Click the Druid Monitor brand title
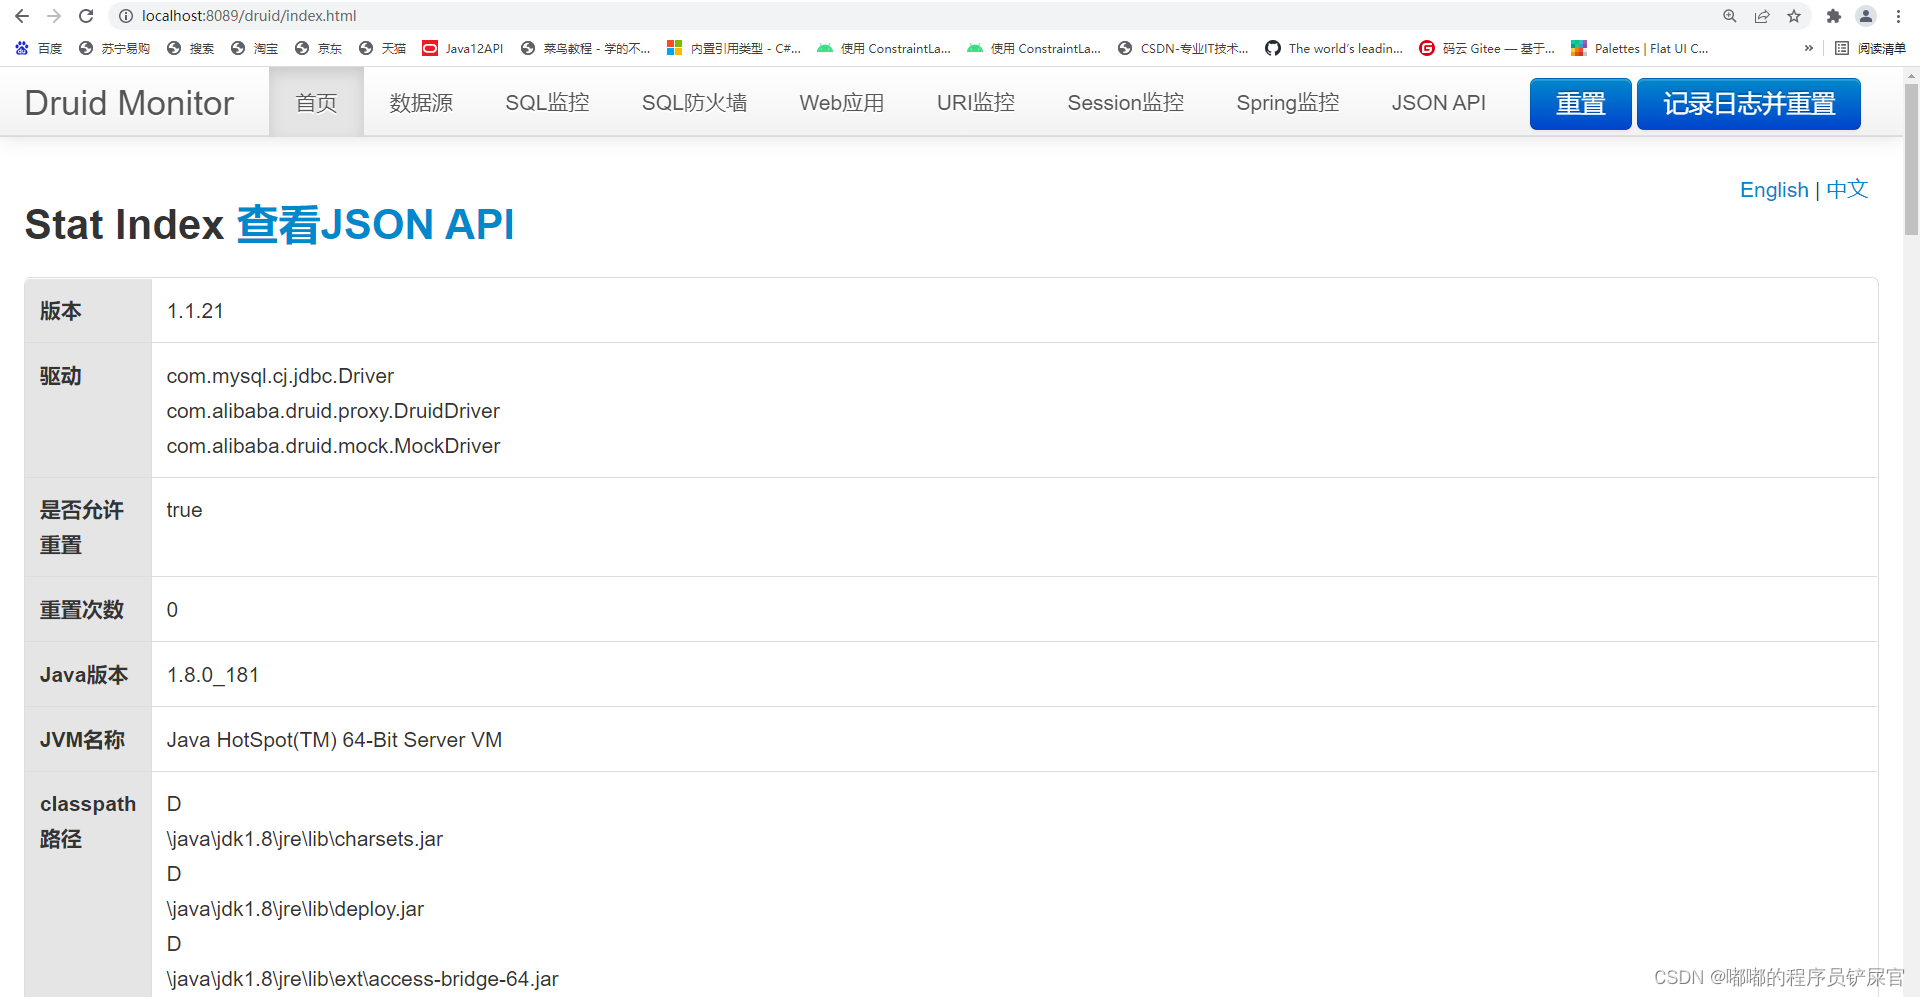The width and height of the screenshot is (1920, 997). [x=129, y=103]
